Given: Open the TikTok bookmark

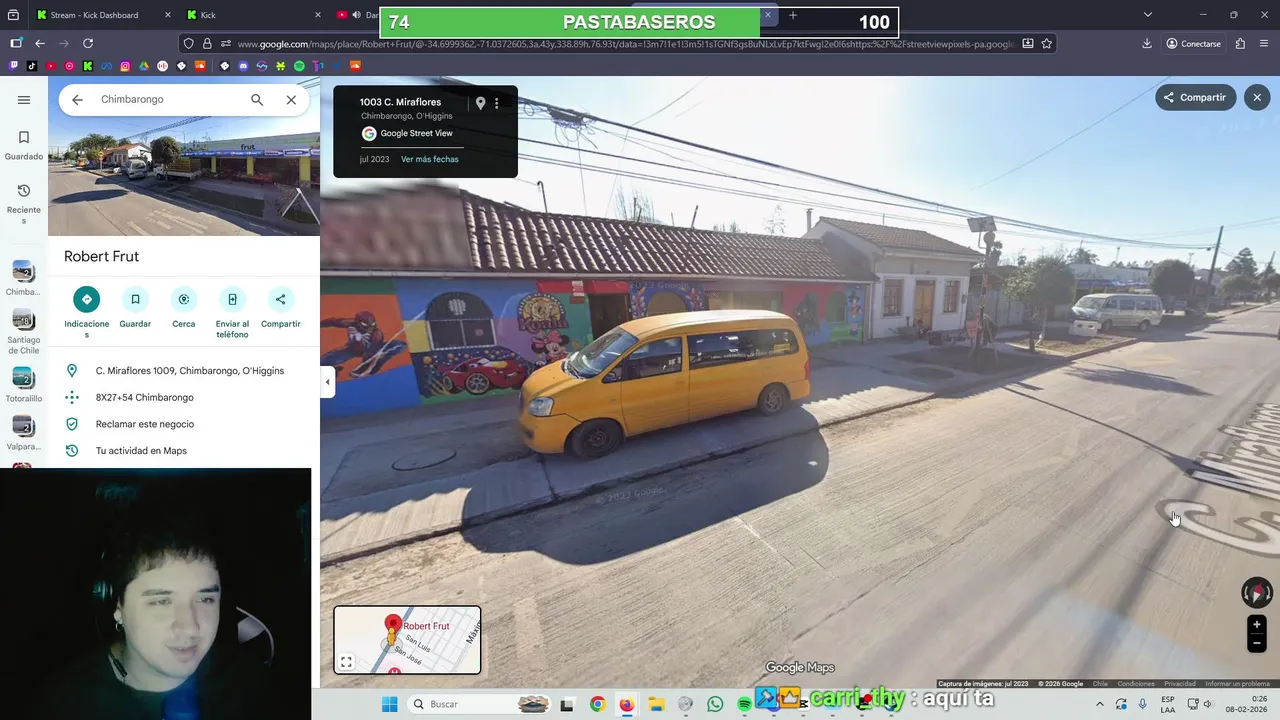Looking at the screenshot, I should [32, 66].
